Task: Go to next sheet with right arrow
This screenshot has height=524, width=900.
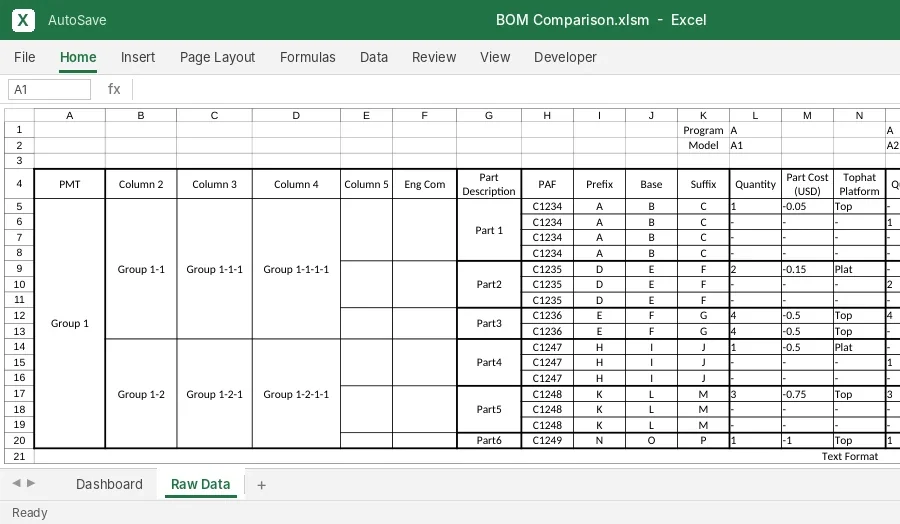Action: coord(31,483)
